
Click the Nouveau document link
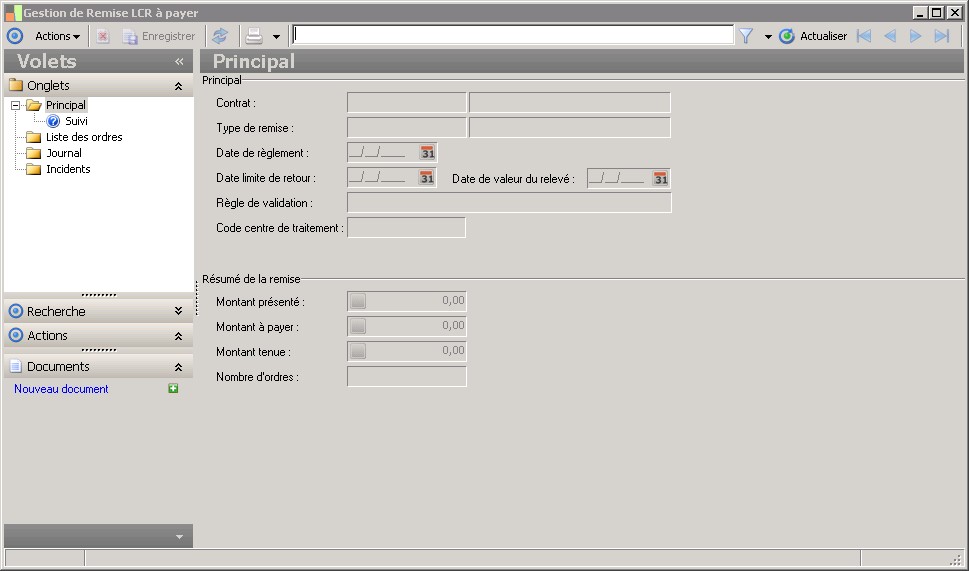[x=61, y=389]
